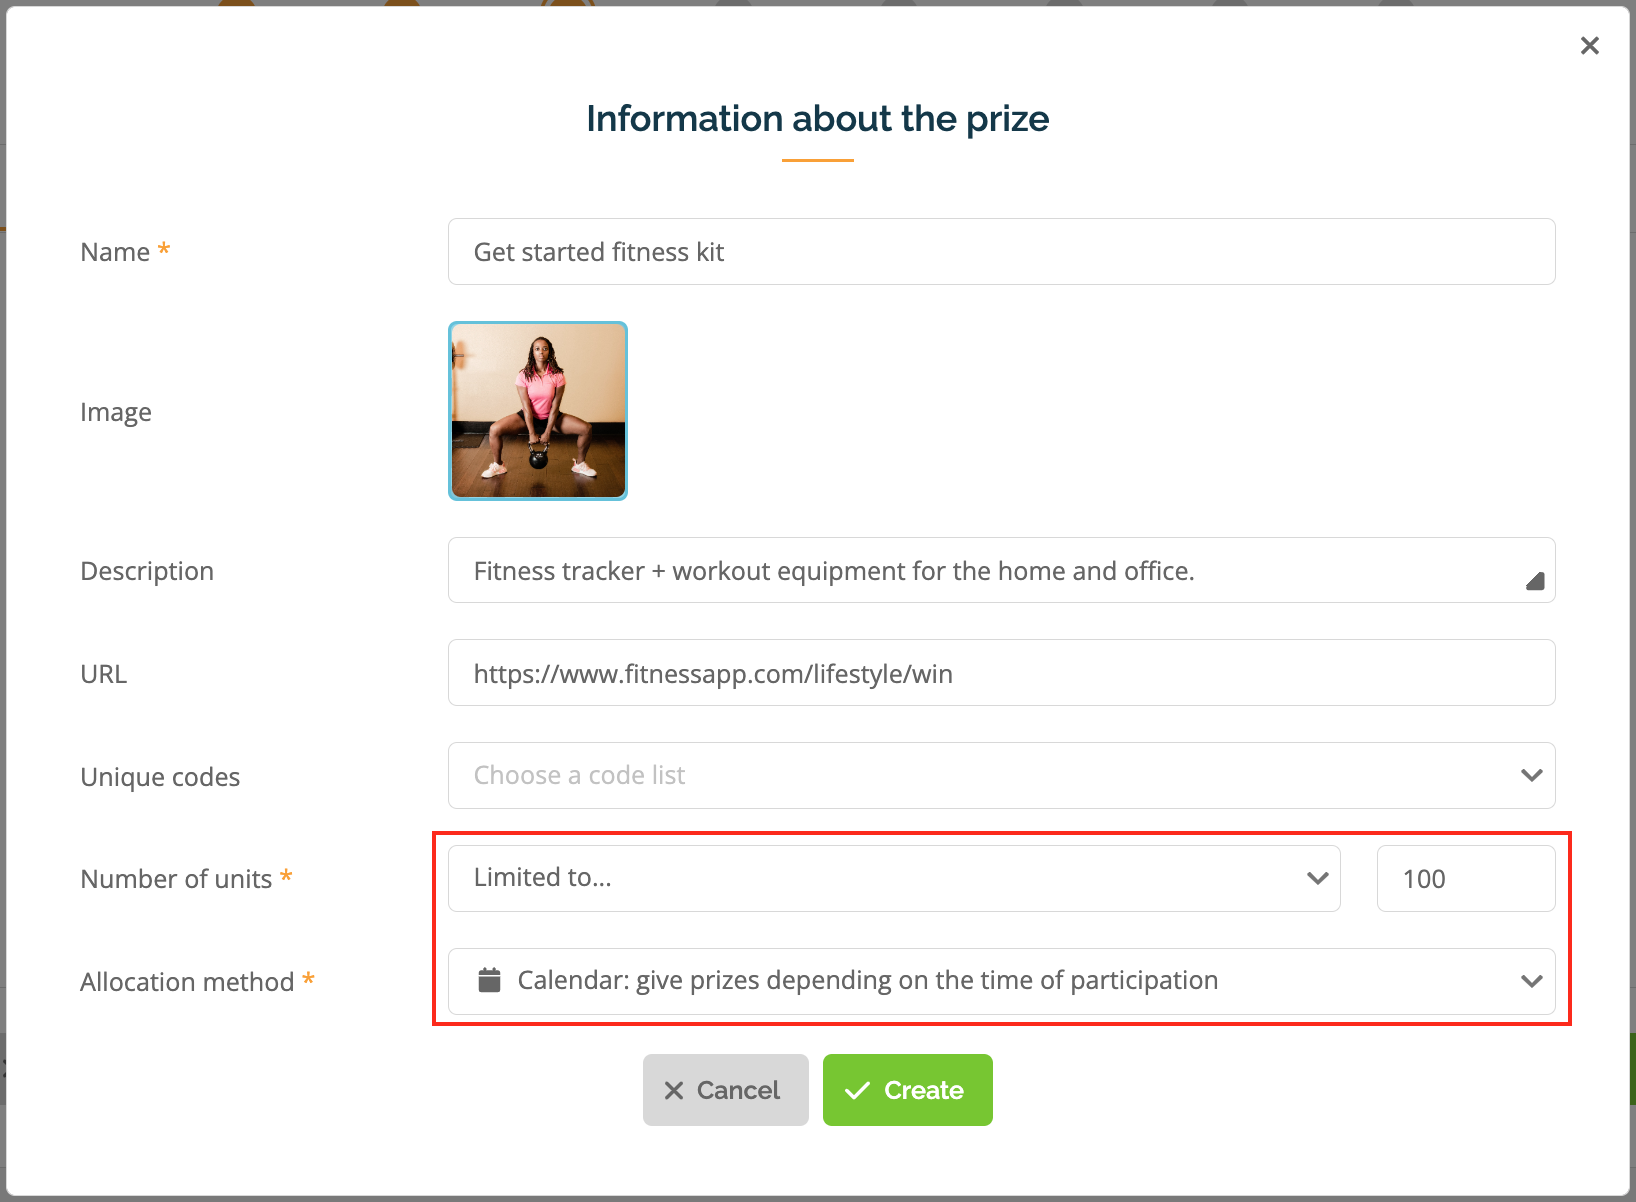1636x1202 pixels.
Task: Close the prize information dialog
Action: [1589, 46]
